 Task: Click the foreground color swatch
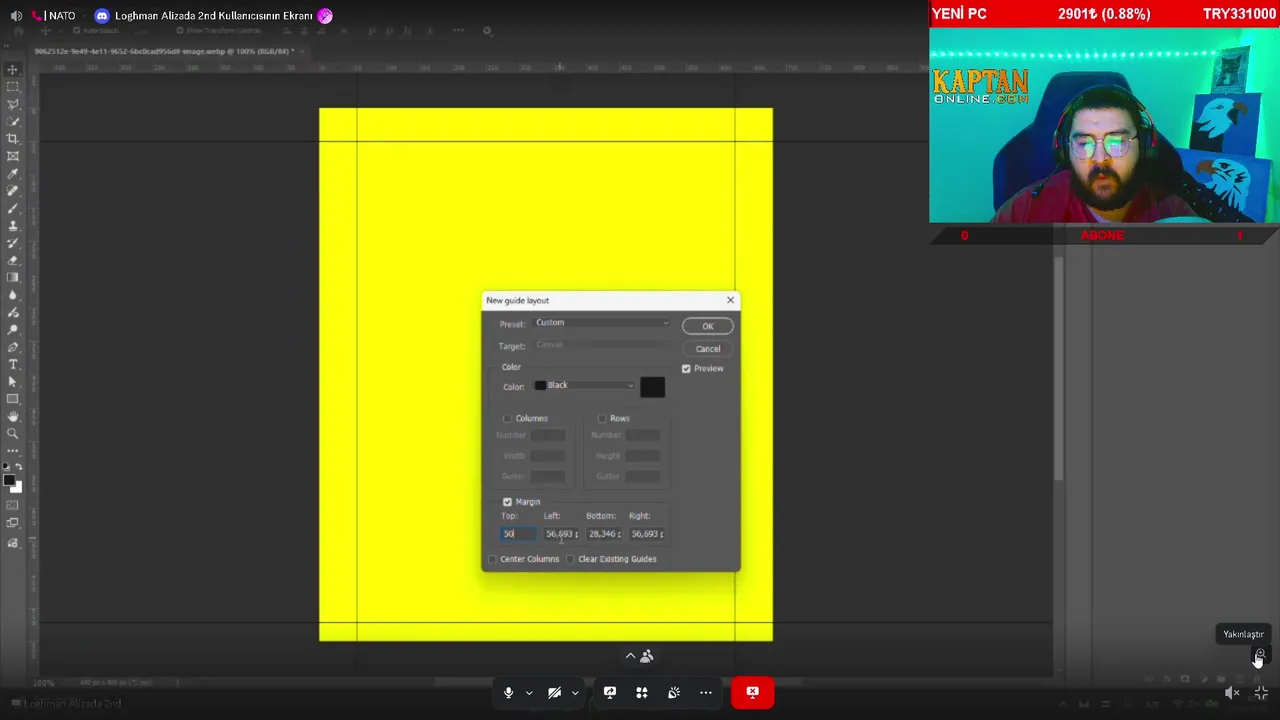9,481
